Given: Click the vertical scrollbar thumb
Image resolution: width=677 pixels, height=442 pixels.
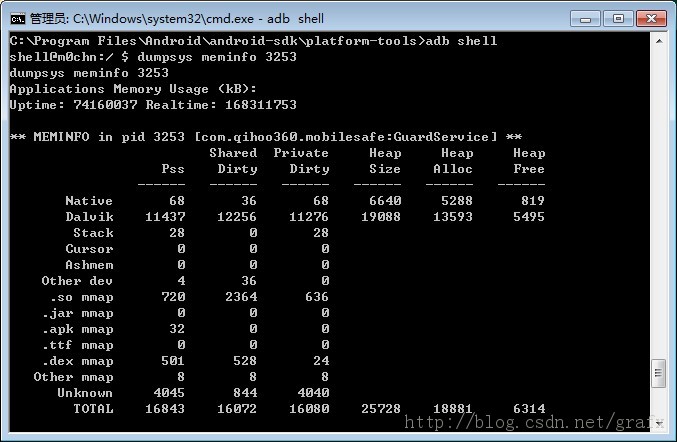Looking at the screenshot, I should click(658, 373).
